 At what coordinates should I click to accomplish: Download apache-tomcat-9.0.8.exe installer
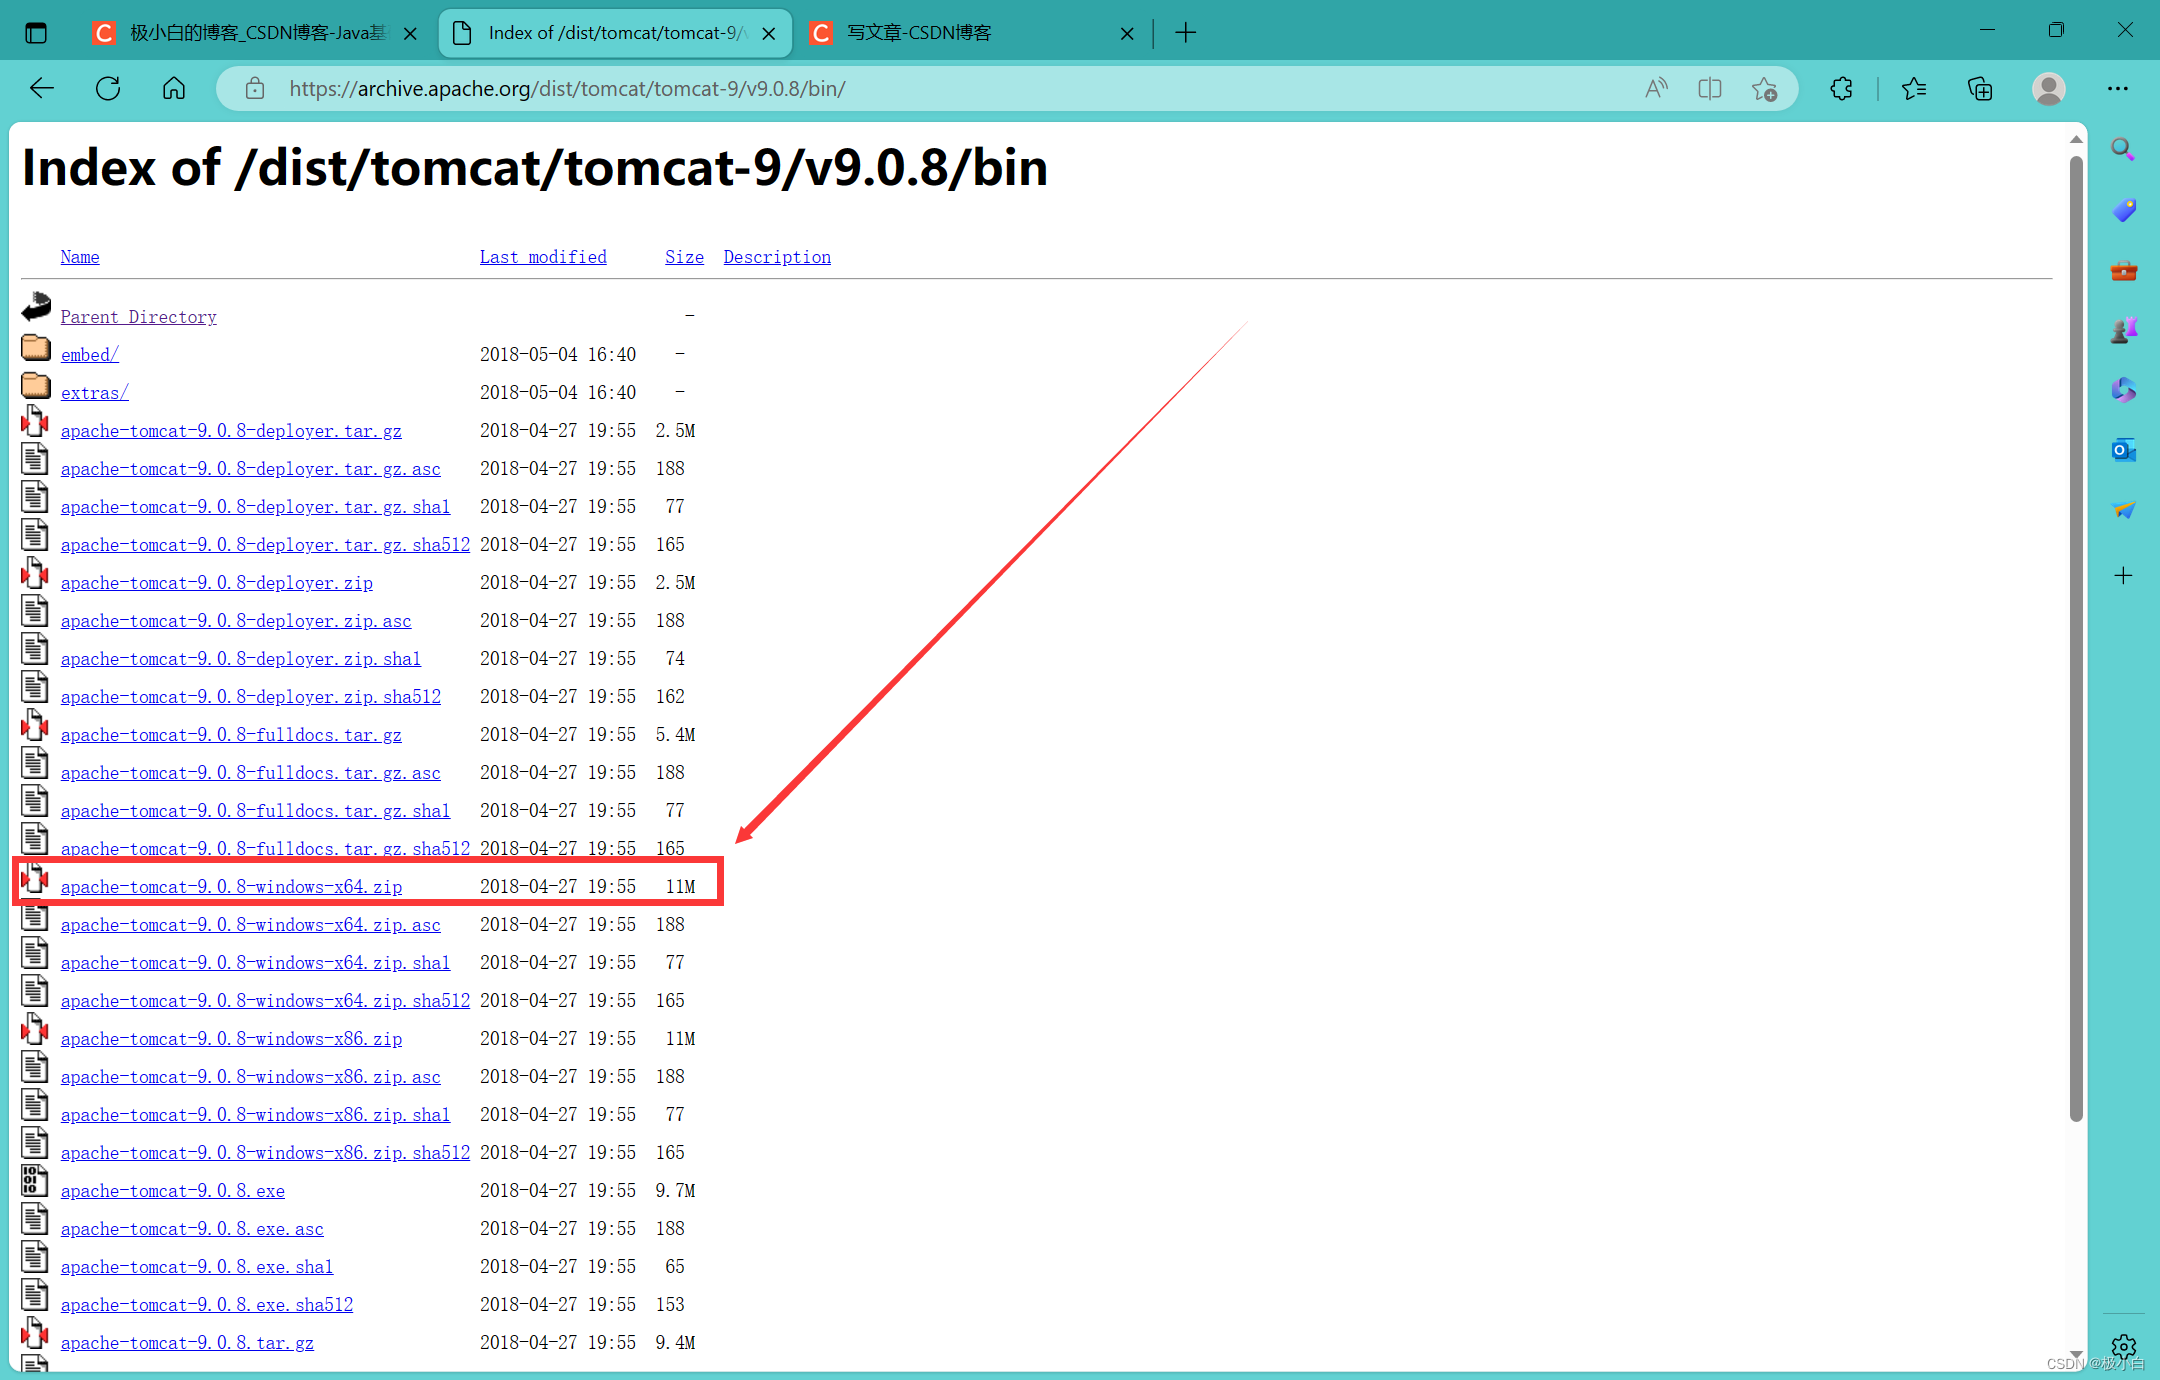pos(173,1191)
